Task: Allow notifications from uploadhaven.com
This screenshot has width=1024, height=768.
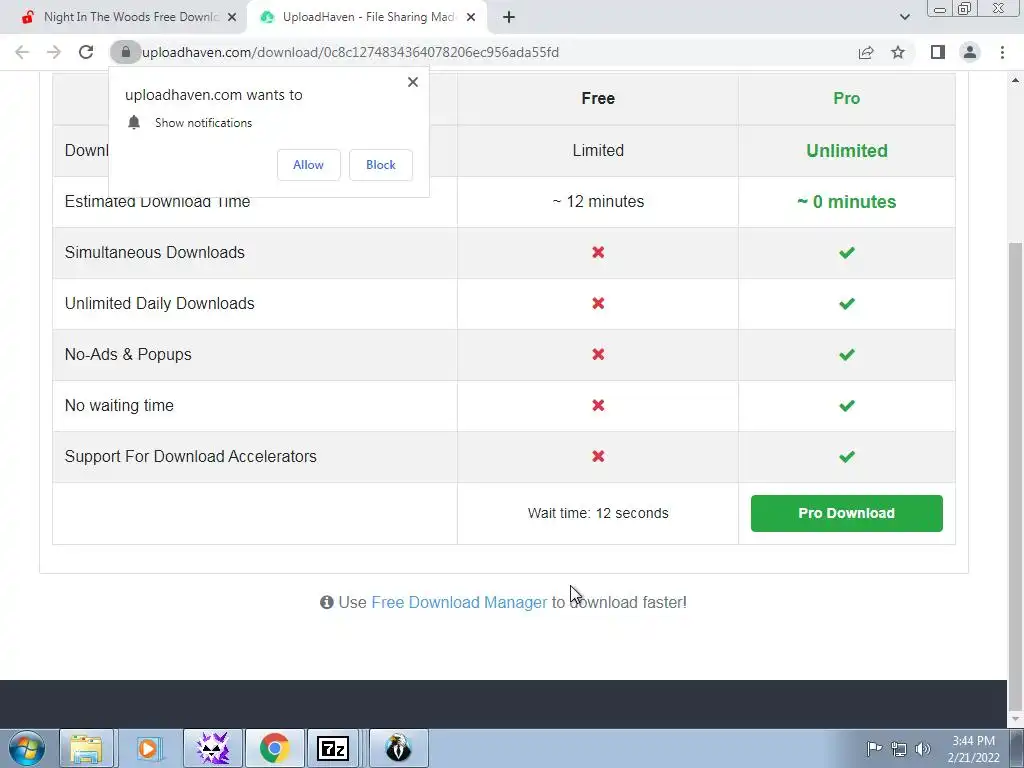Action: 308,165
